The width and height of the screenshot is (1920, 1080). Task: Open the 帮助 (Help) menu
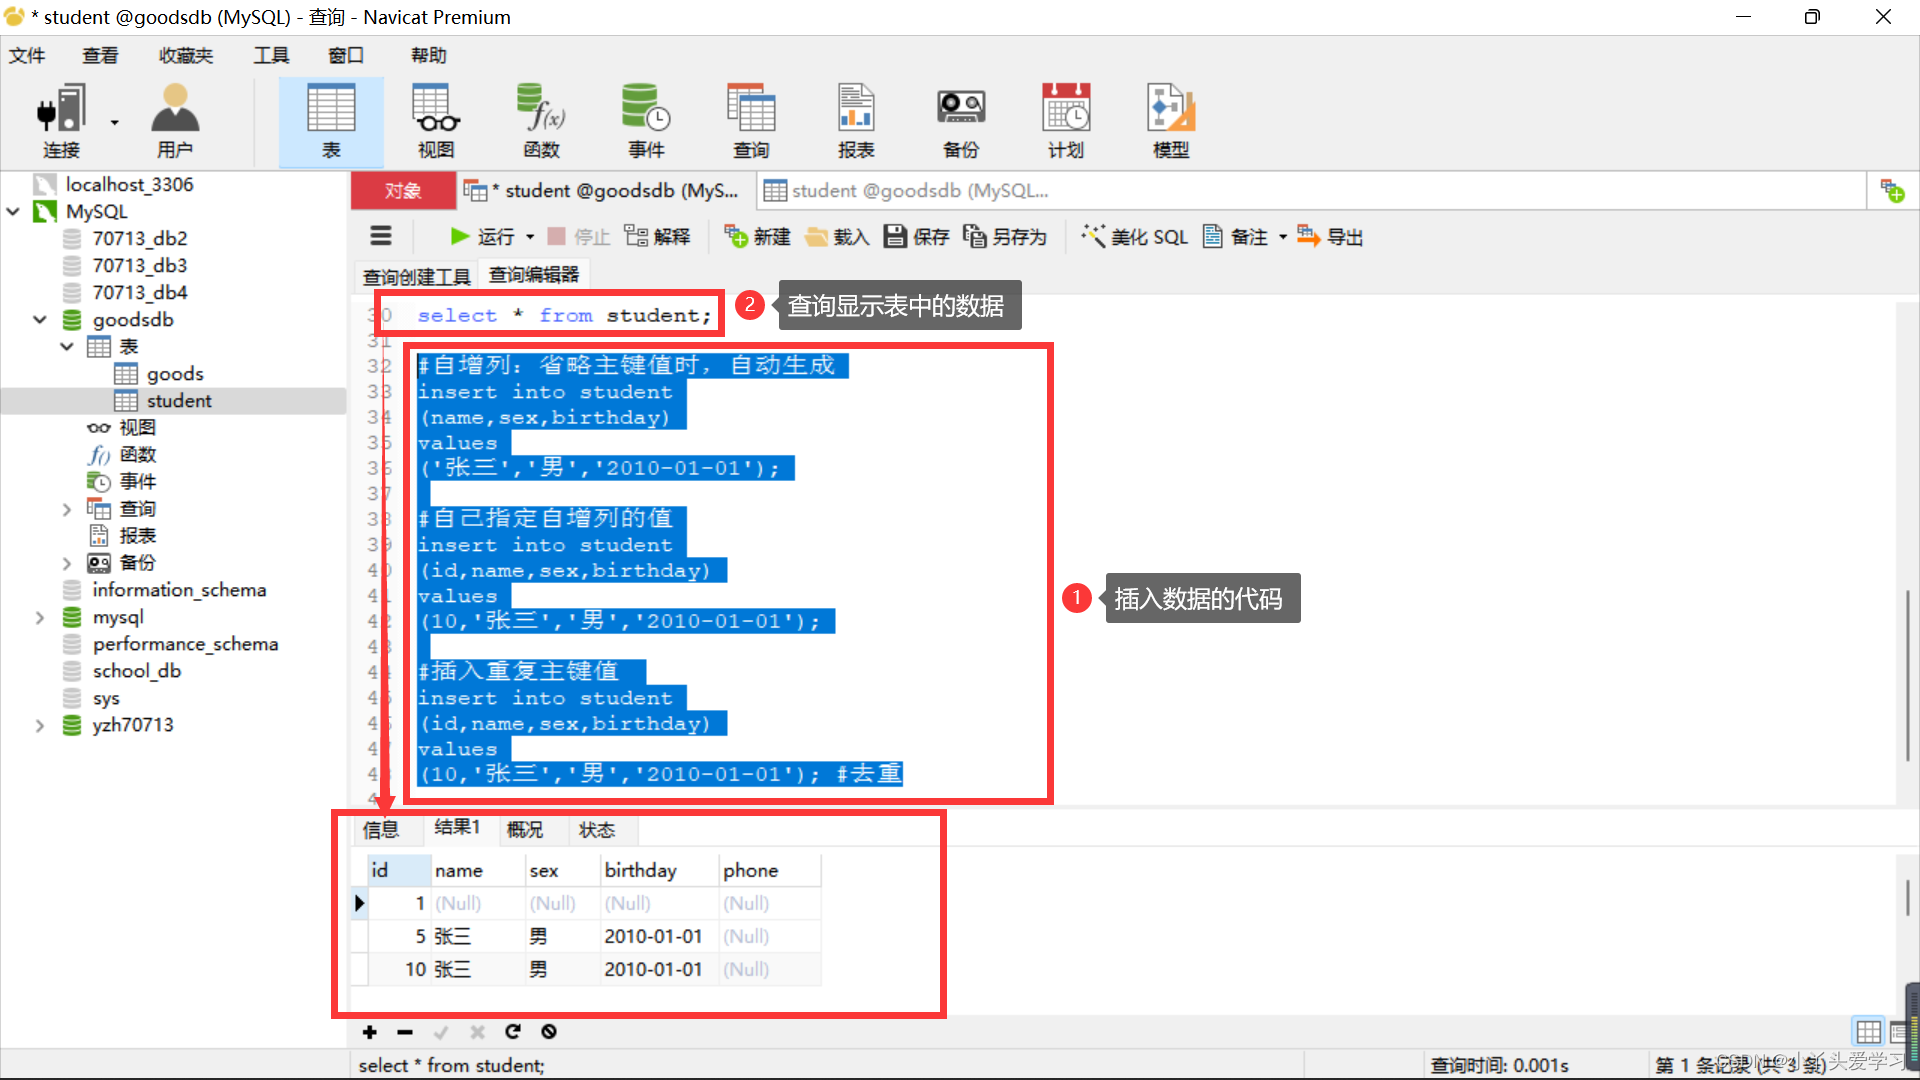pyautogui.click(x=429, y=55)
